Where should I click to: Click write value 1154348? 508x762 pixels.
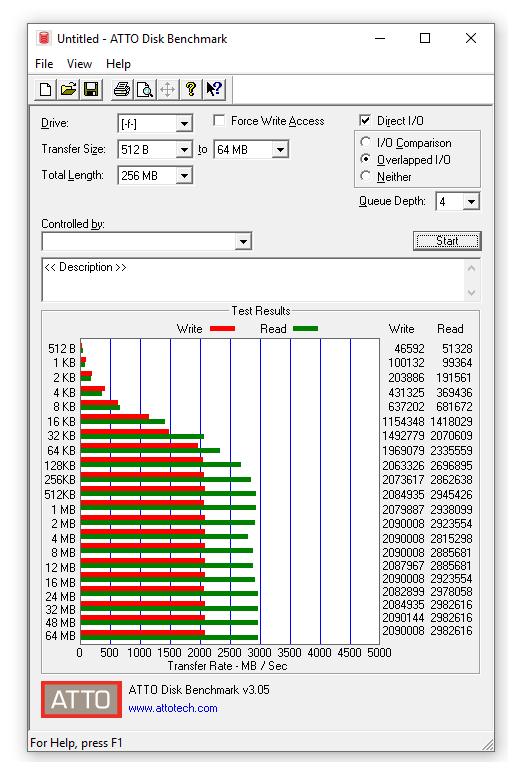(403, 421)
